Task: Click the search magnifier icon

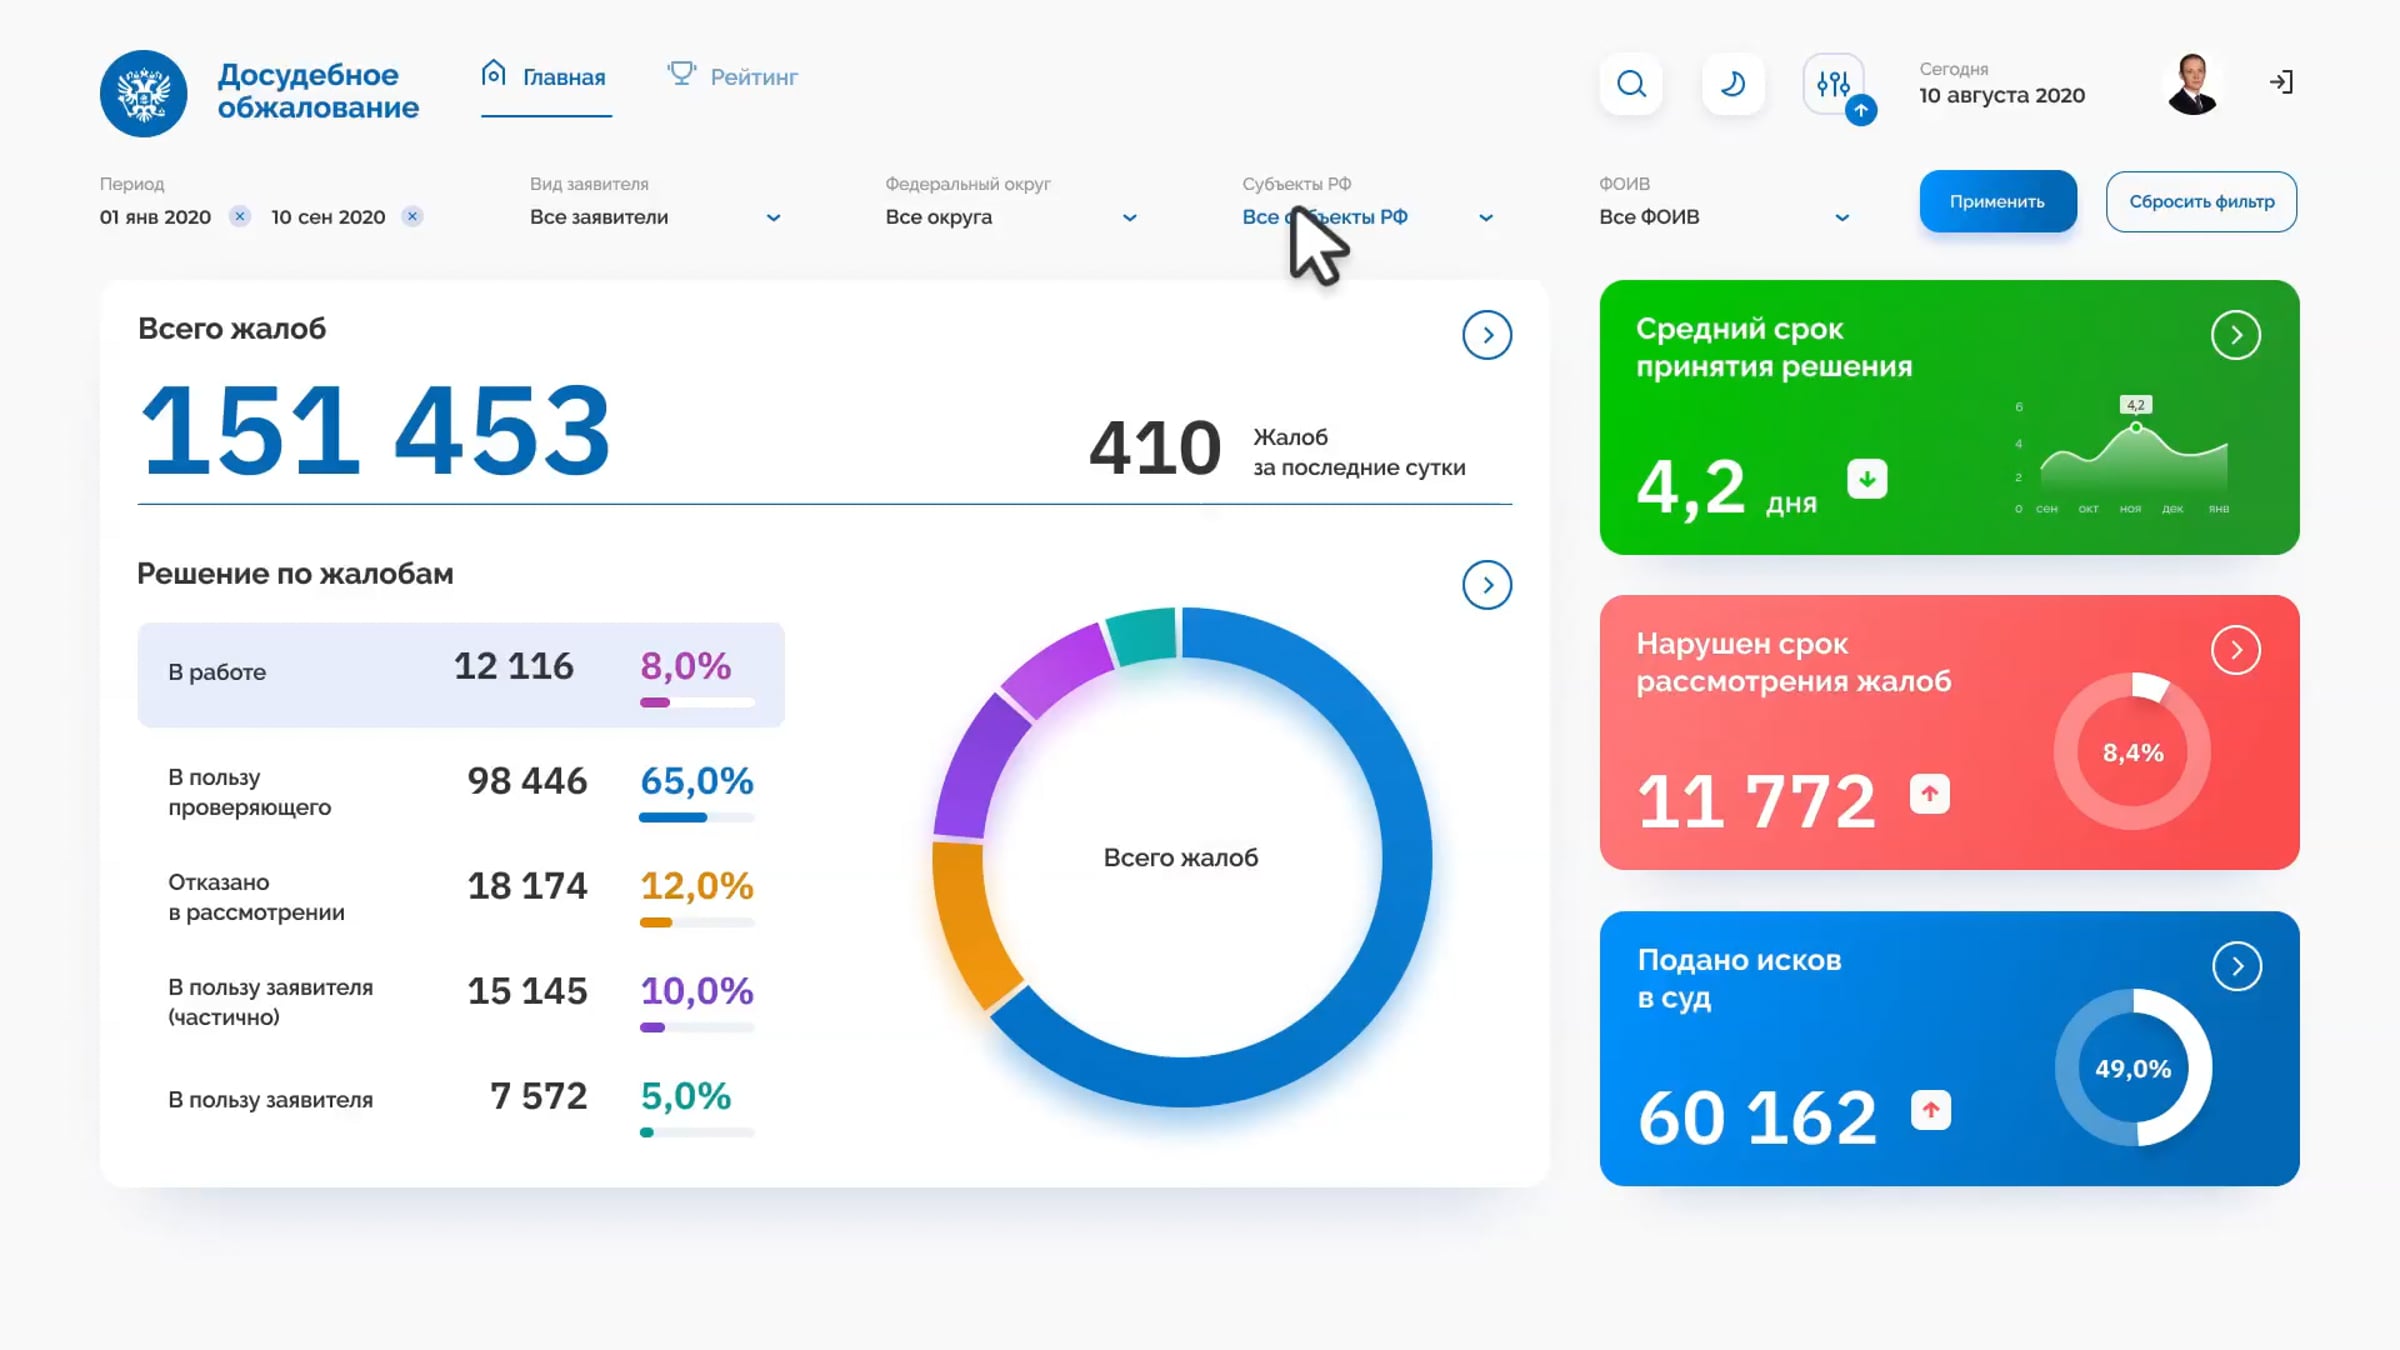Action: point(1631,84)
